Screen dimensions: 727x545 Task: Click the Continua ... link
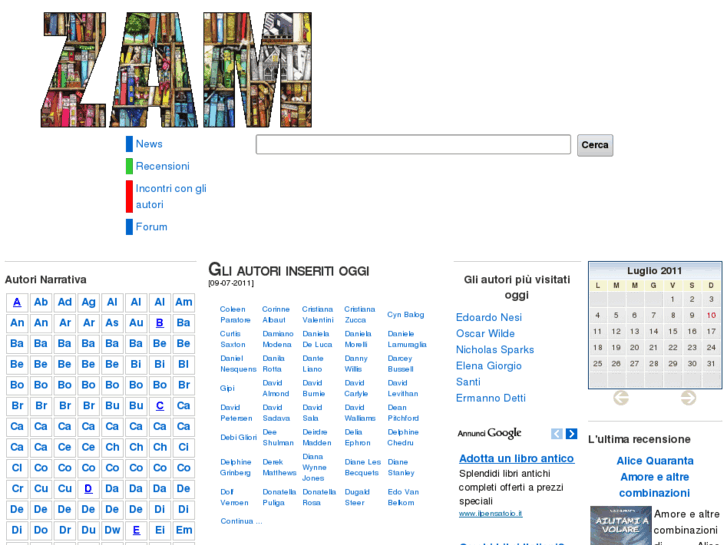(241, 521)
